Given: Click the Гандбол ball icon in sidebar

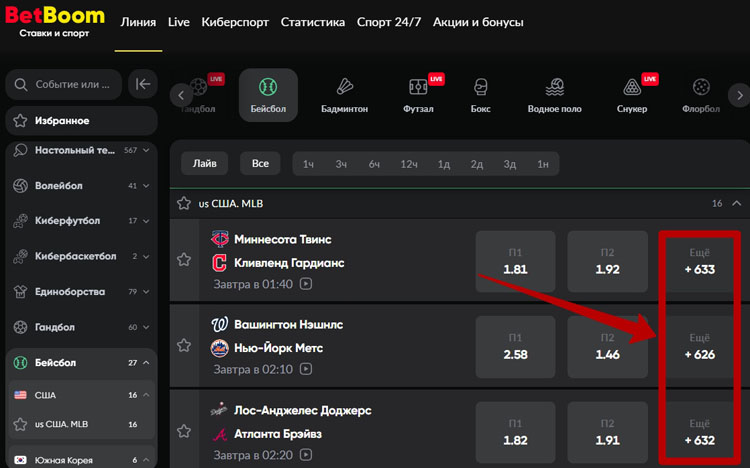Looking at the screenshot, I should (x=20, y=327).
